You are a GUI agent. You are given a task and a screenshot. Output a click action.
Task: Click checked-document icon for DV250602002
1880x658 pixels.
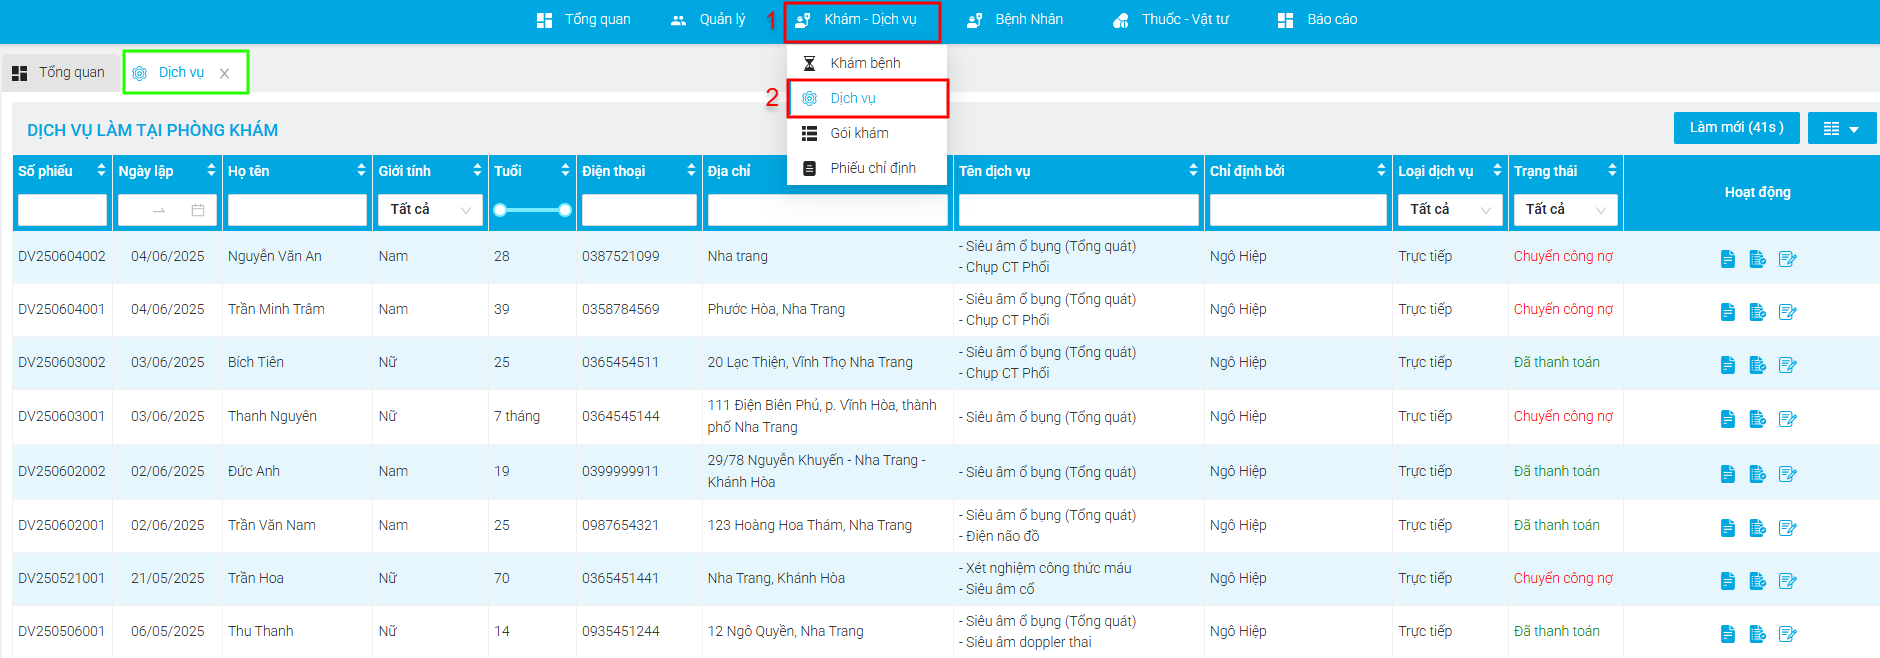[x=1757, y=474]
